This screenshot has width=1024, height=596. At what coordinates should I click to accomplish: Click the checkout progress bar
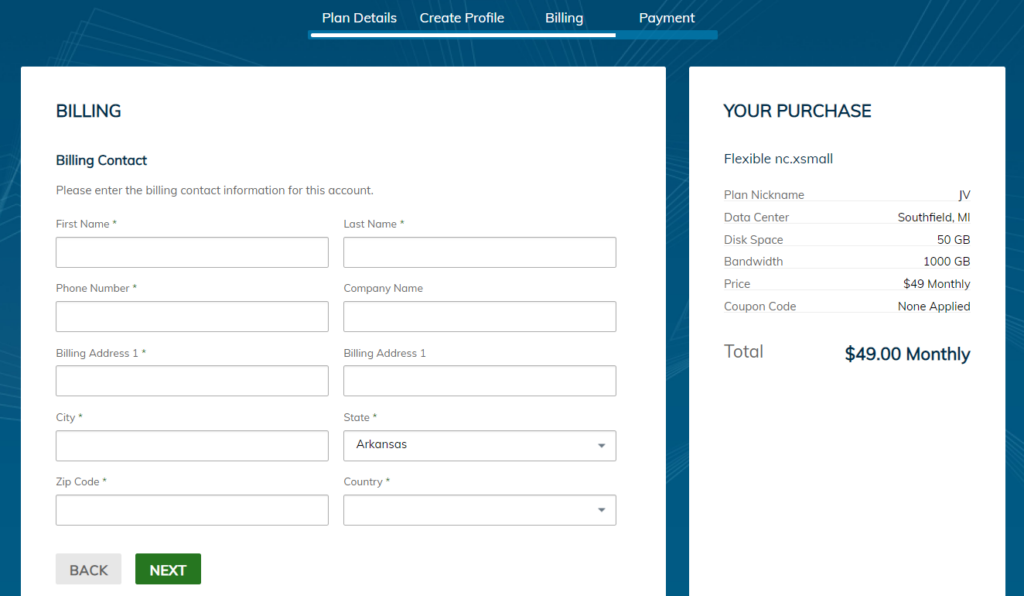click(x=513, y=35)
